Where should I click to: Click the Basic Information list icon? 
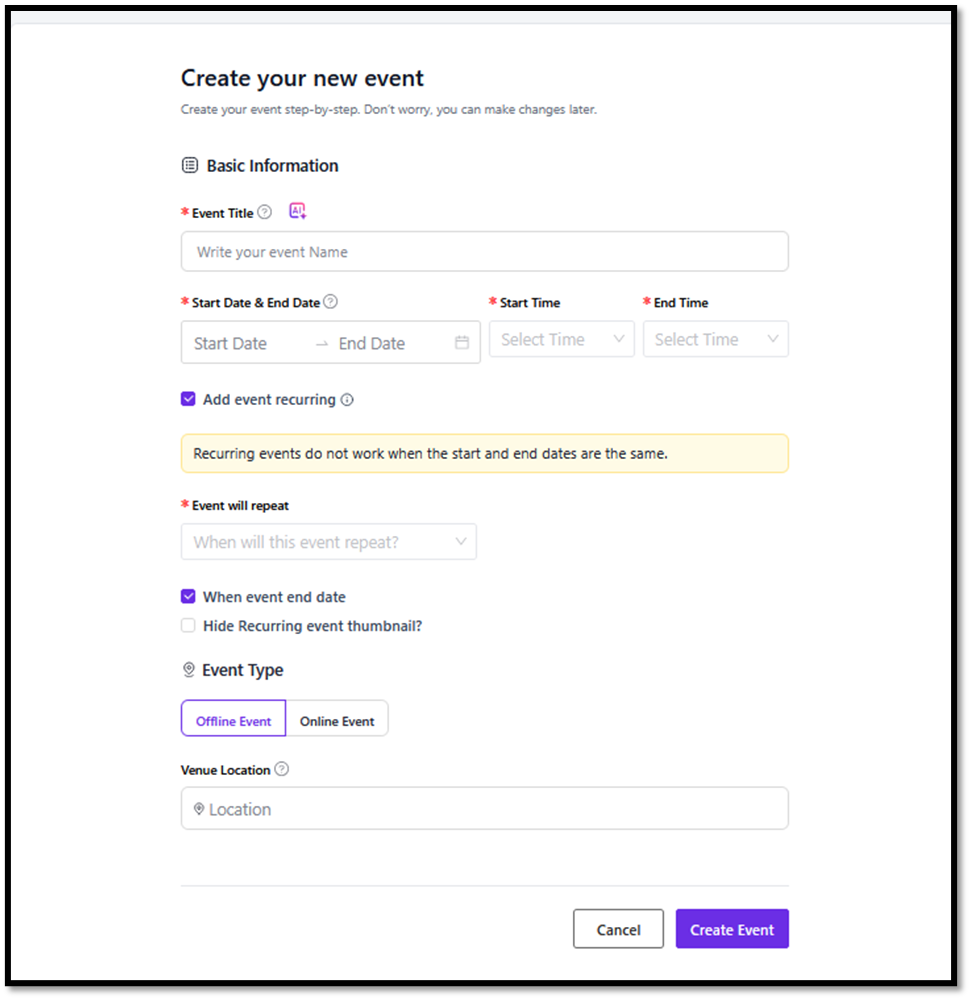coord(189,166)
